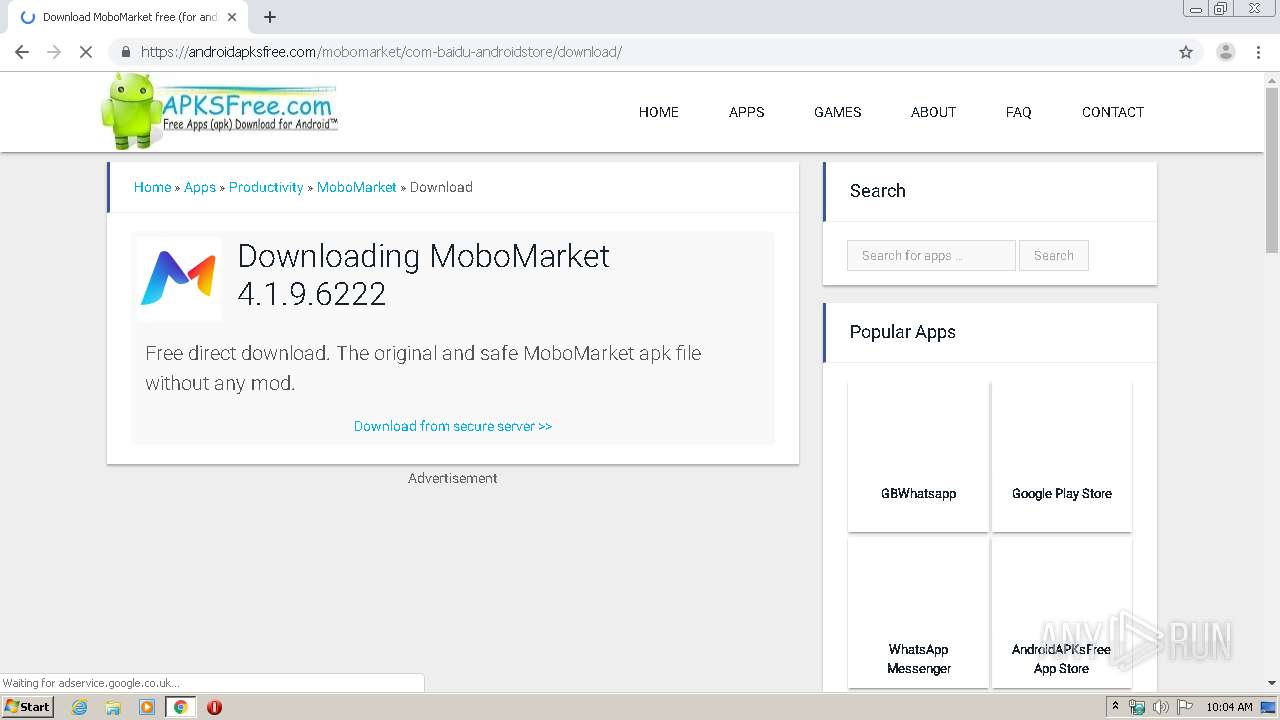Click the Downloading MoboMarket heading

point(423,275)
